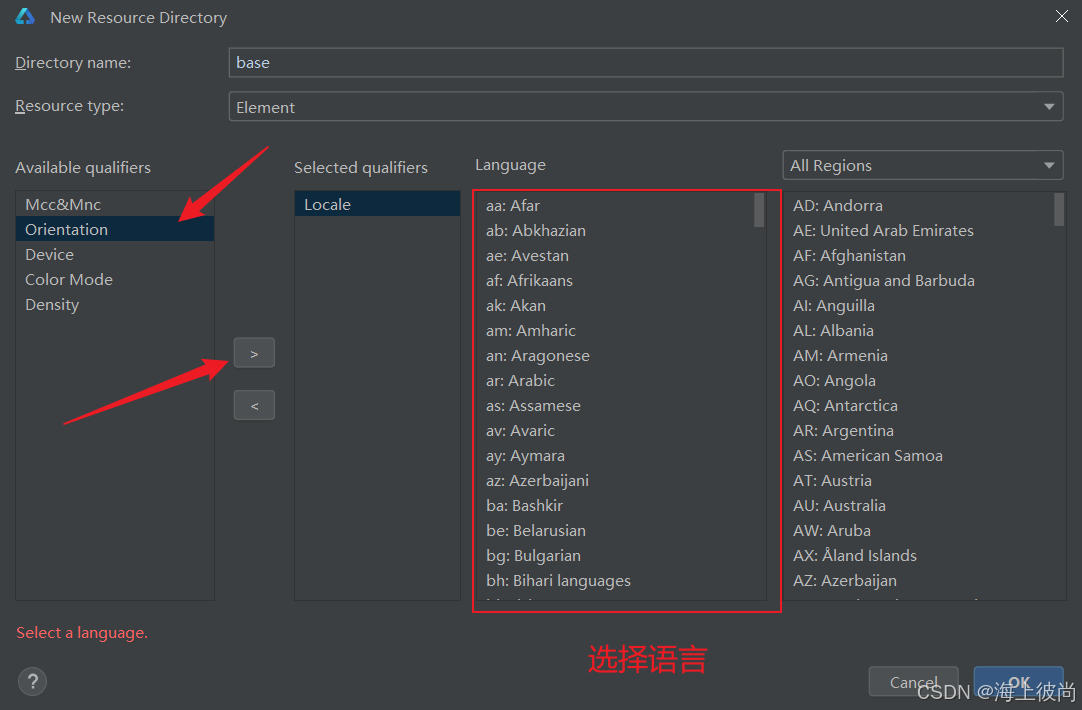Select Orientation qualifier
This screenshot has width=1082, height=710.
click(x=115, y=229)
